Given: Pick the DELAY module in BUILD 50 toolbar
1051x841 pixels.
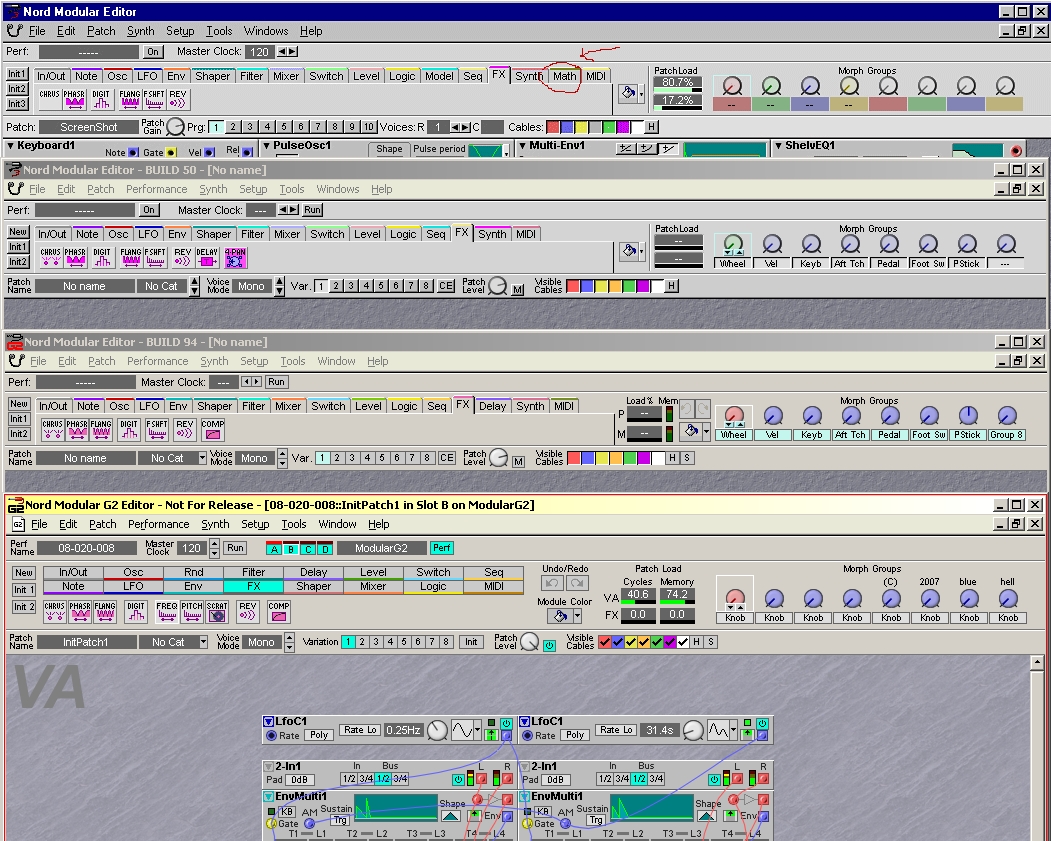Looking at the screenshot, I should [208, 258].
